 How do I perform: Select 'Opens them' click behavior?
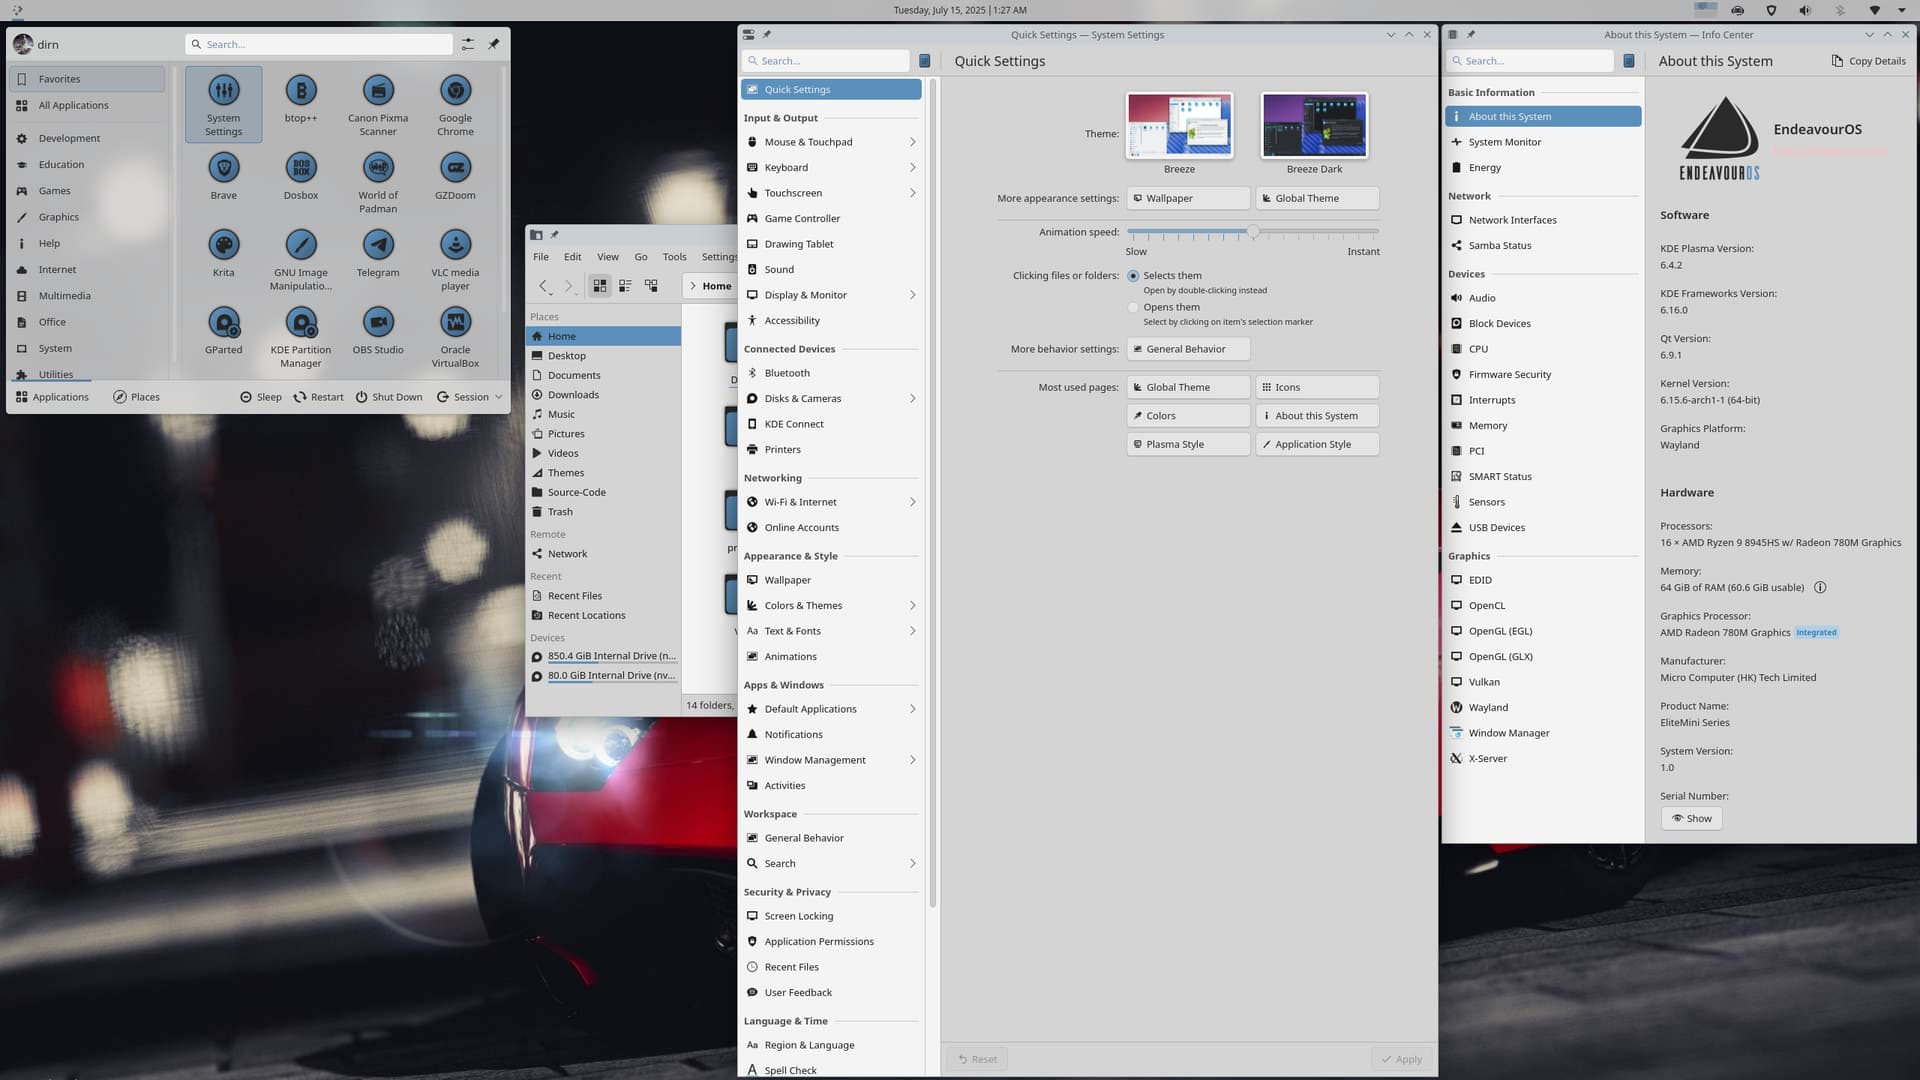[x=1133, y=308]
